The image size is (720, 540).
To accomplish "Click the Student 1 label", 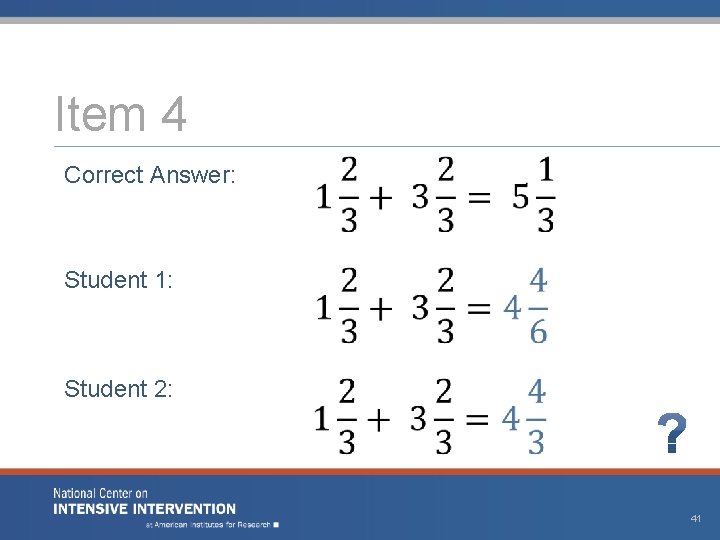I will coord(118,280).
